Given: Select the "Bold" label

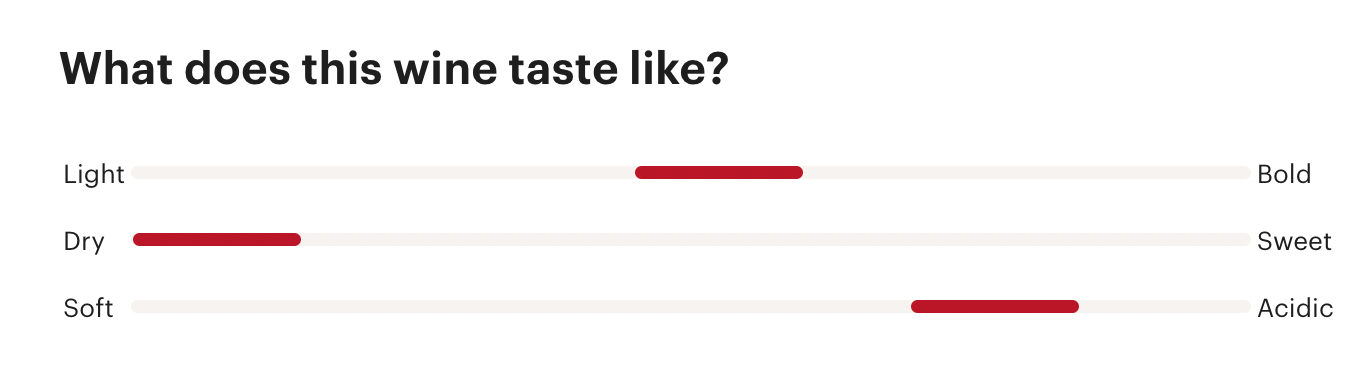Looking at the screenshot, I should pyautogui.click(x=1284, y=174).
